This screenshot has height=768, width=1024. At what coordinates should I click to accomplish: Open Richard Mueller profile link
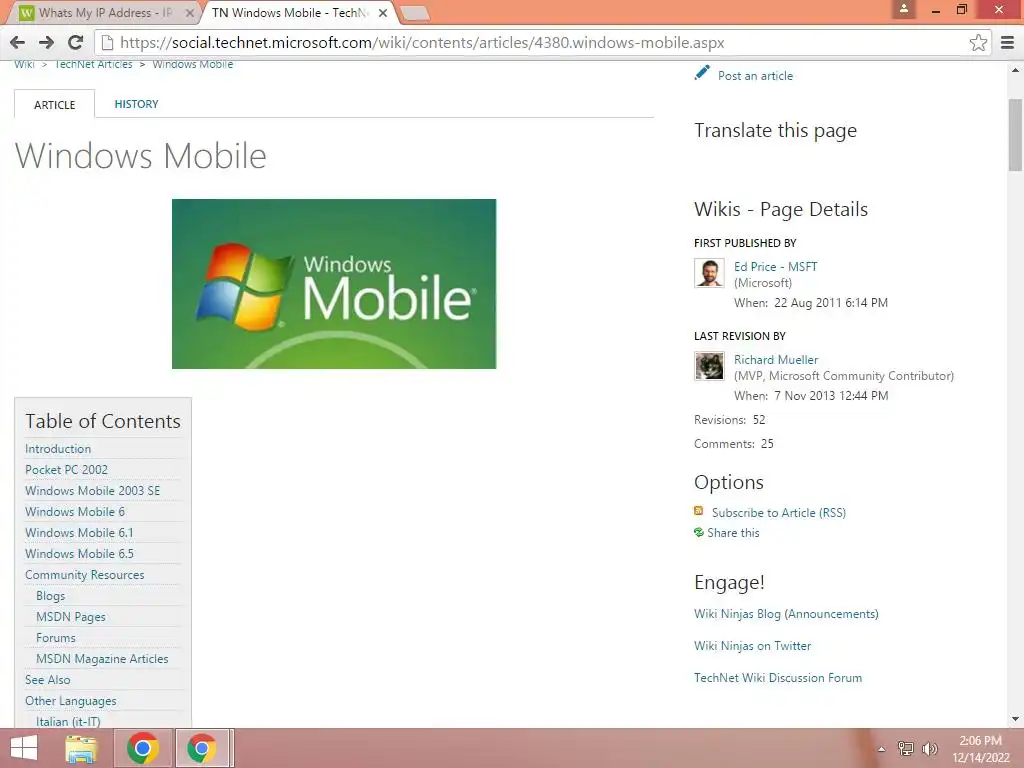click(776, 359)
